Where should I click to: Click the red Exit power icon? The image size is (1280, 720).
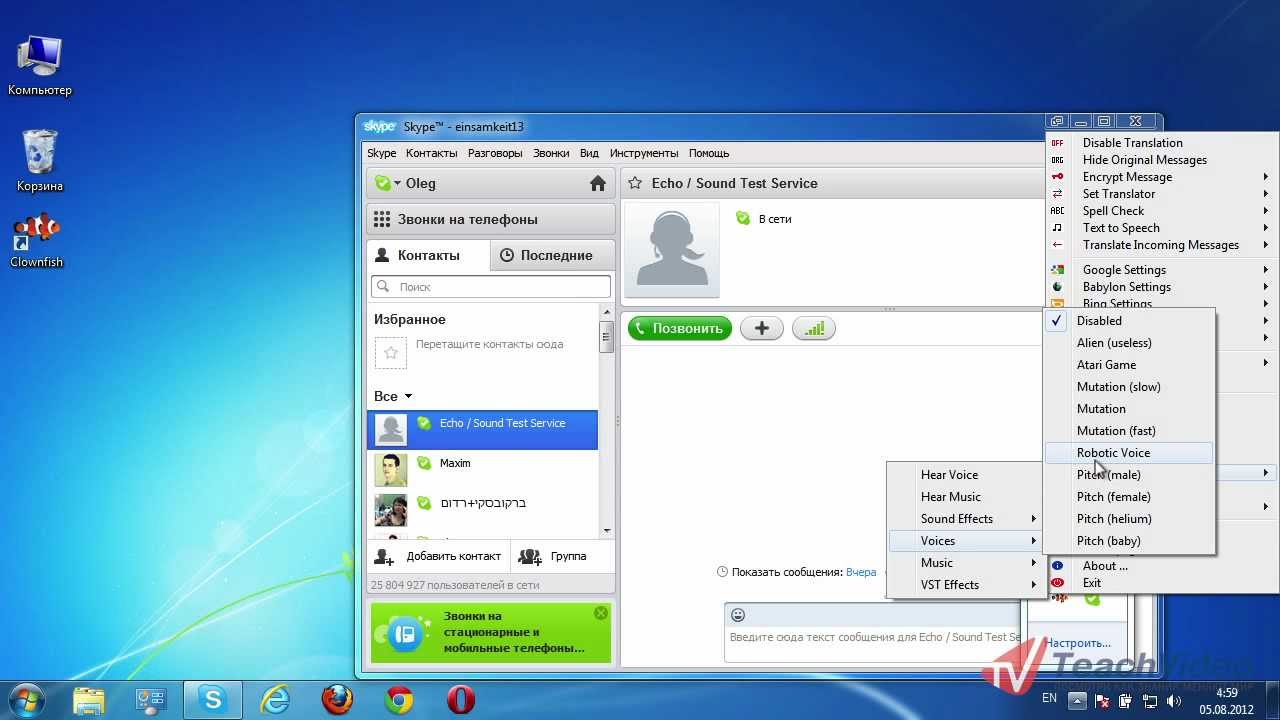coord(1057,583)
